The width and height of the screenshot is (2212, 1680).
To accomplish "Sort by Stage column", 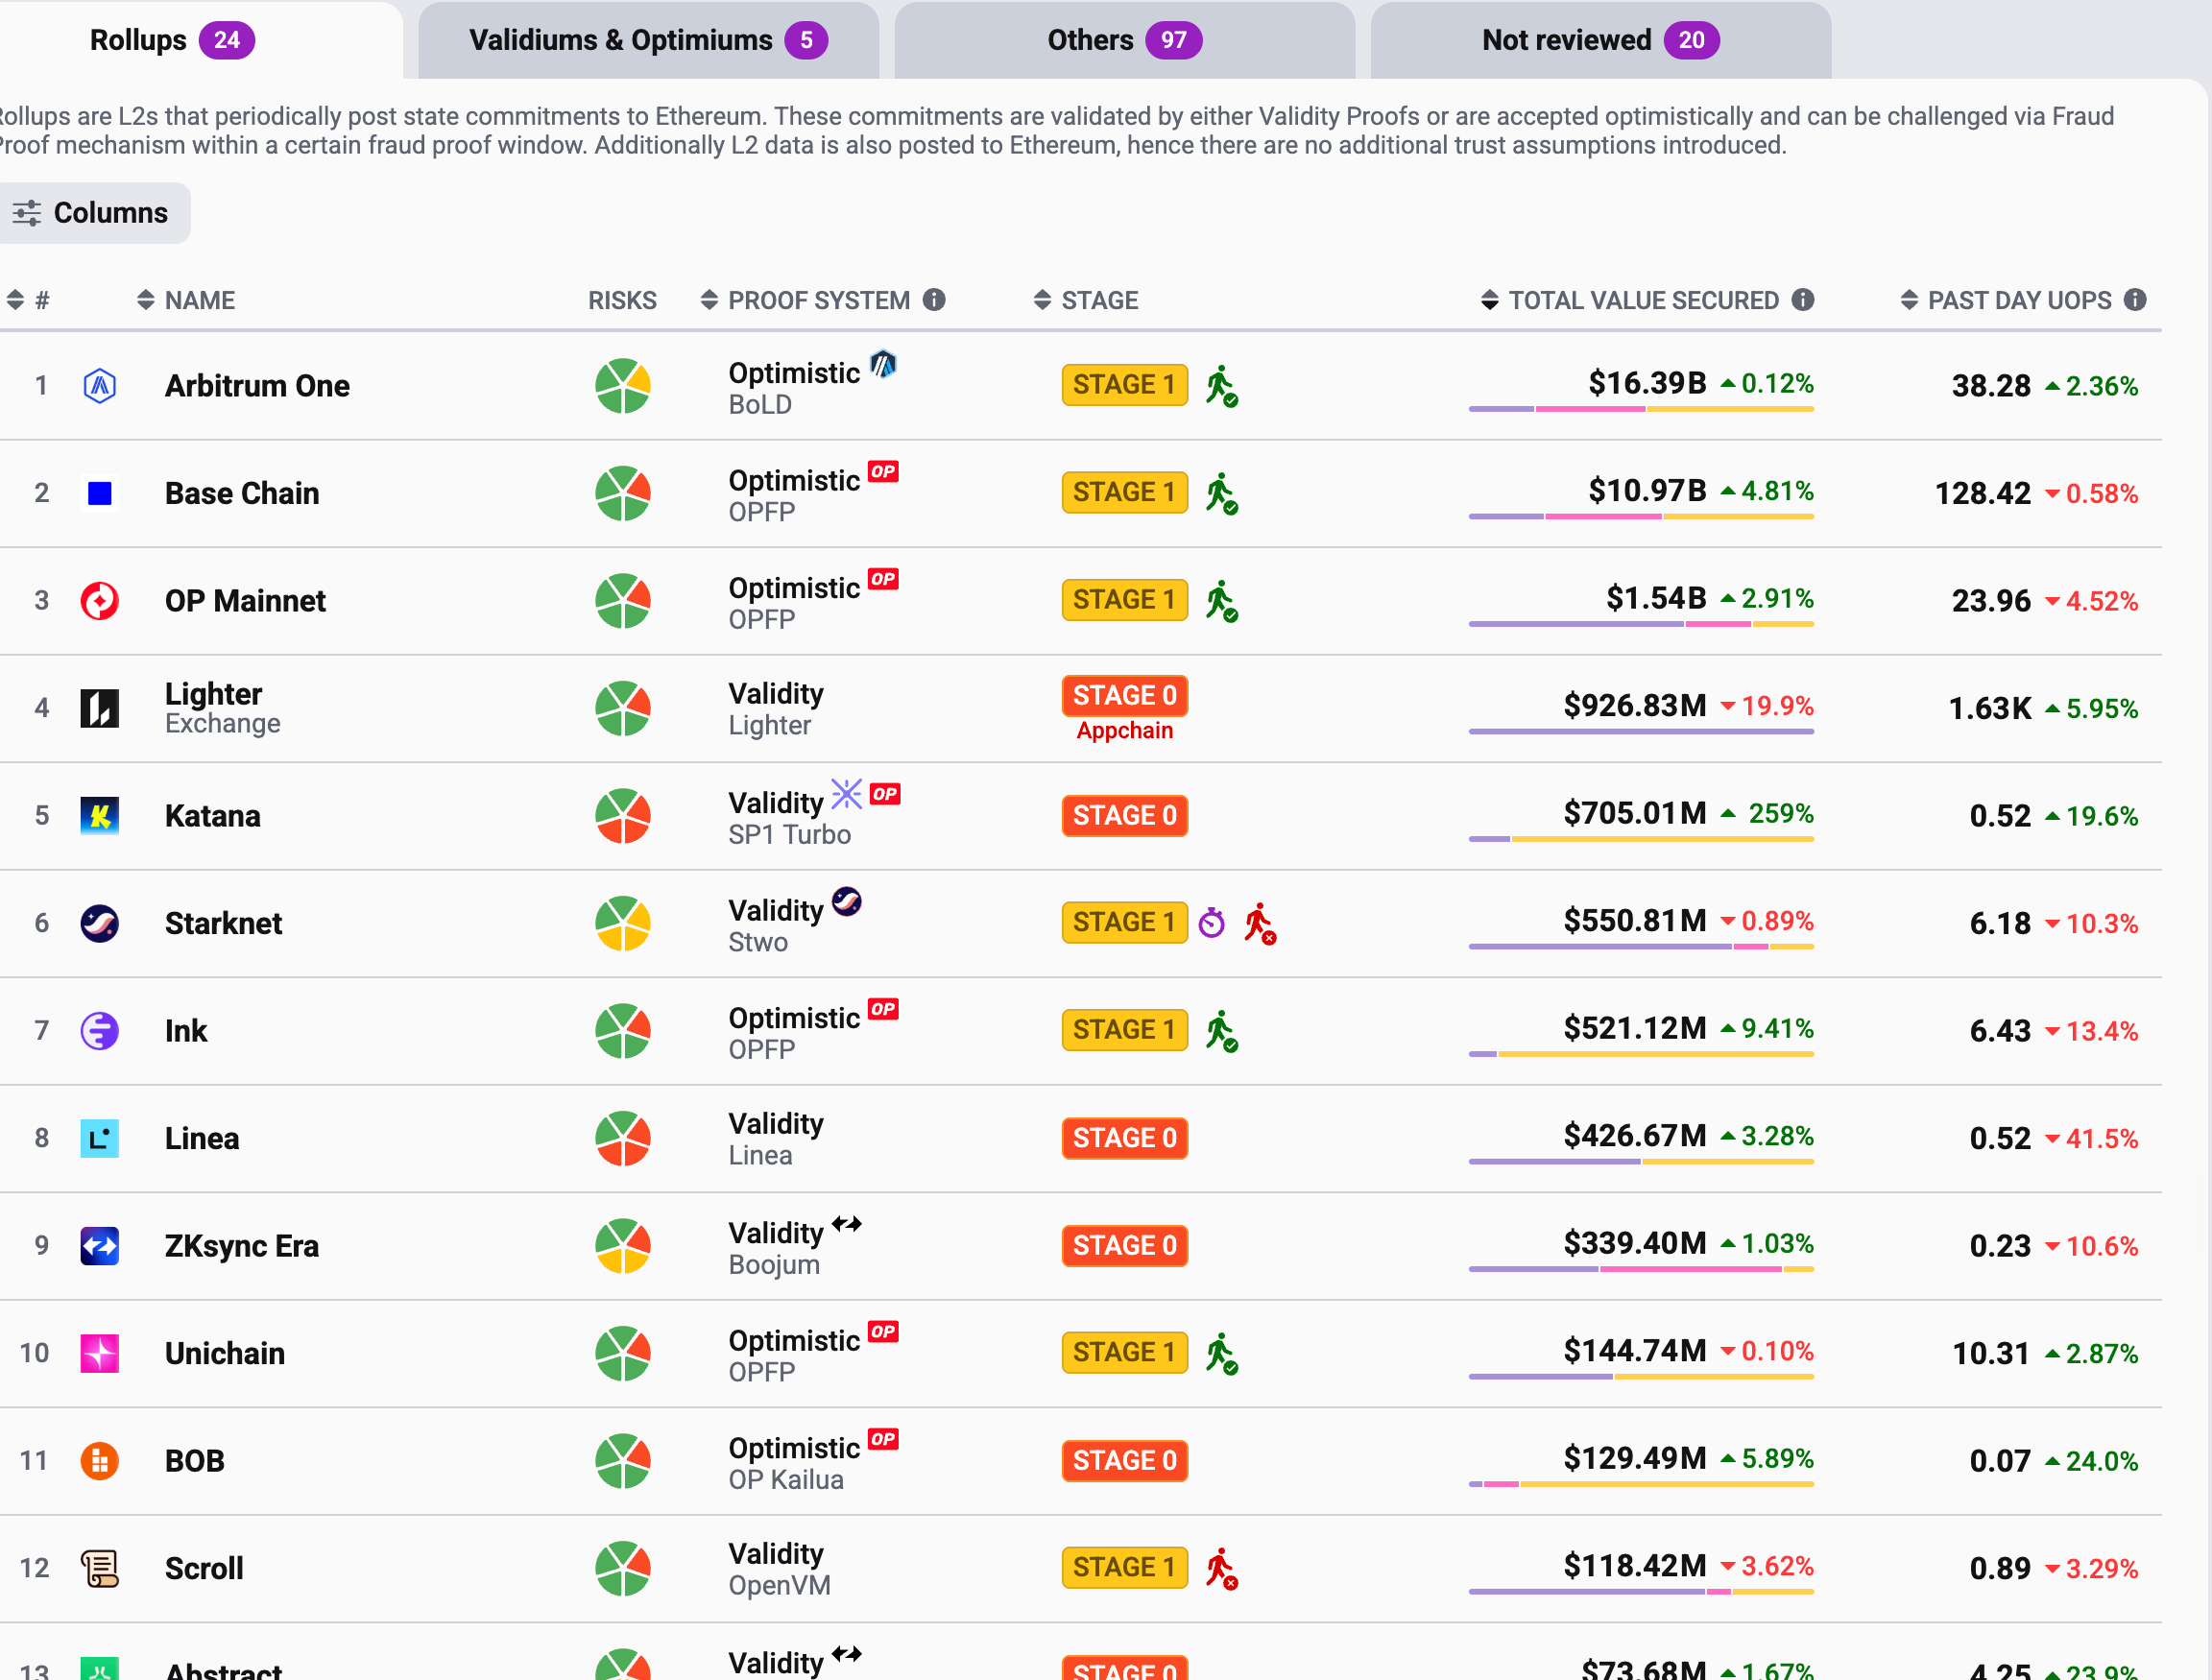I will [x=1086, y=300].
